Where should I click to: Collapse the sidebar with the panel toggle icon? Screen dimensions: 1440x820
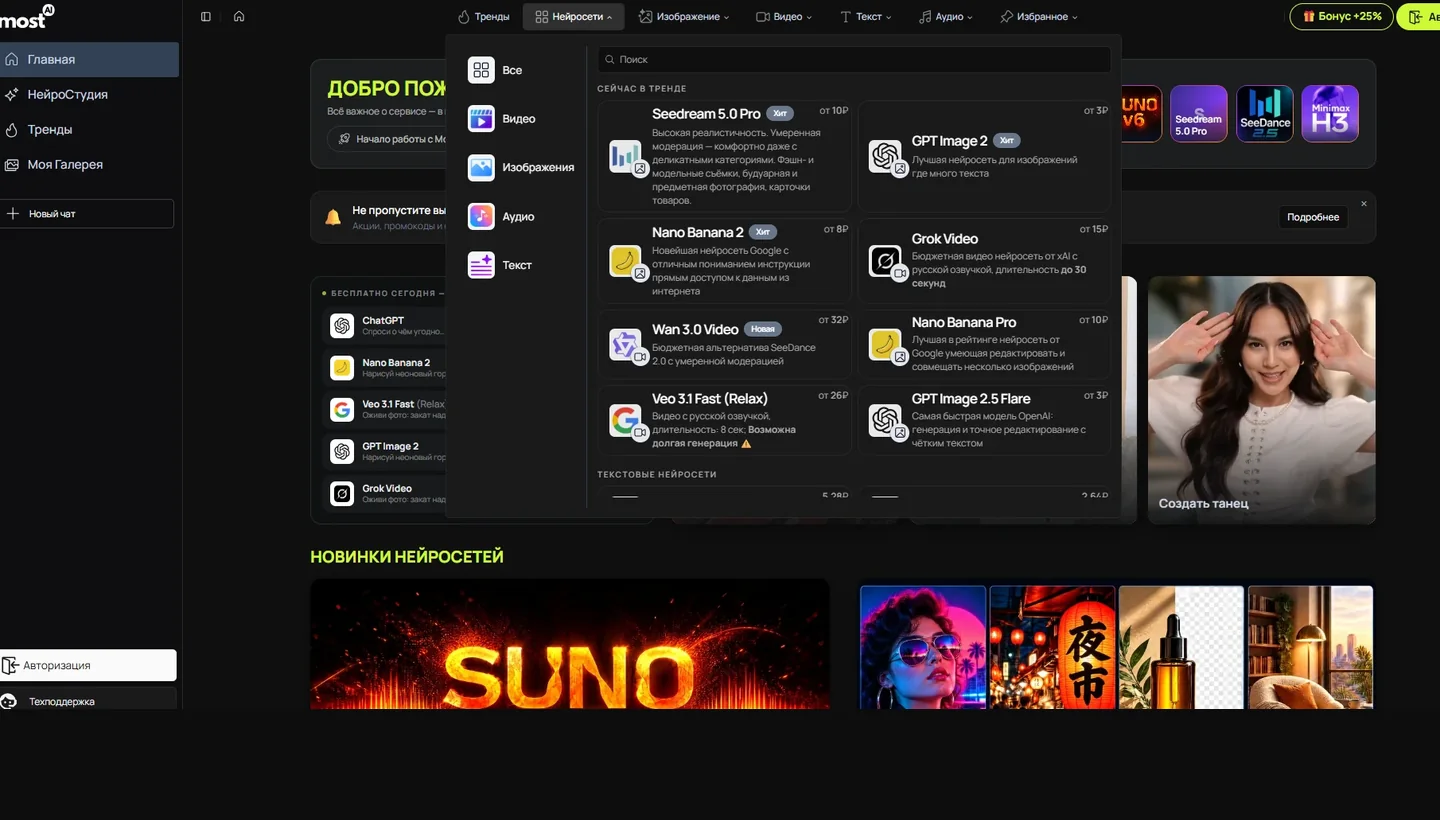(206, 17)
